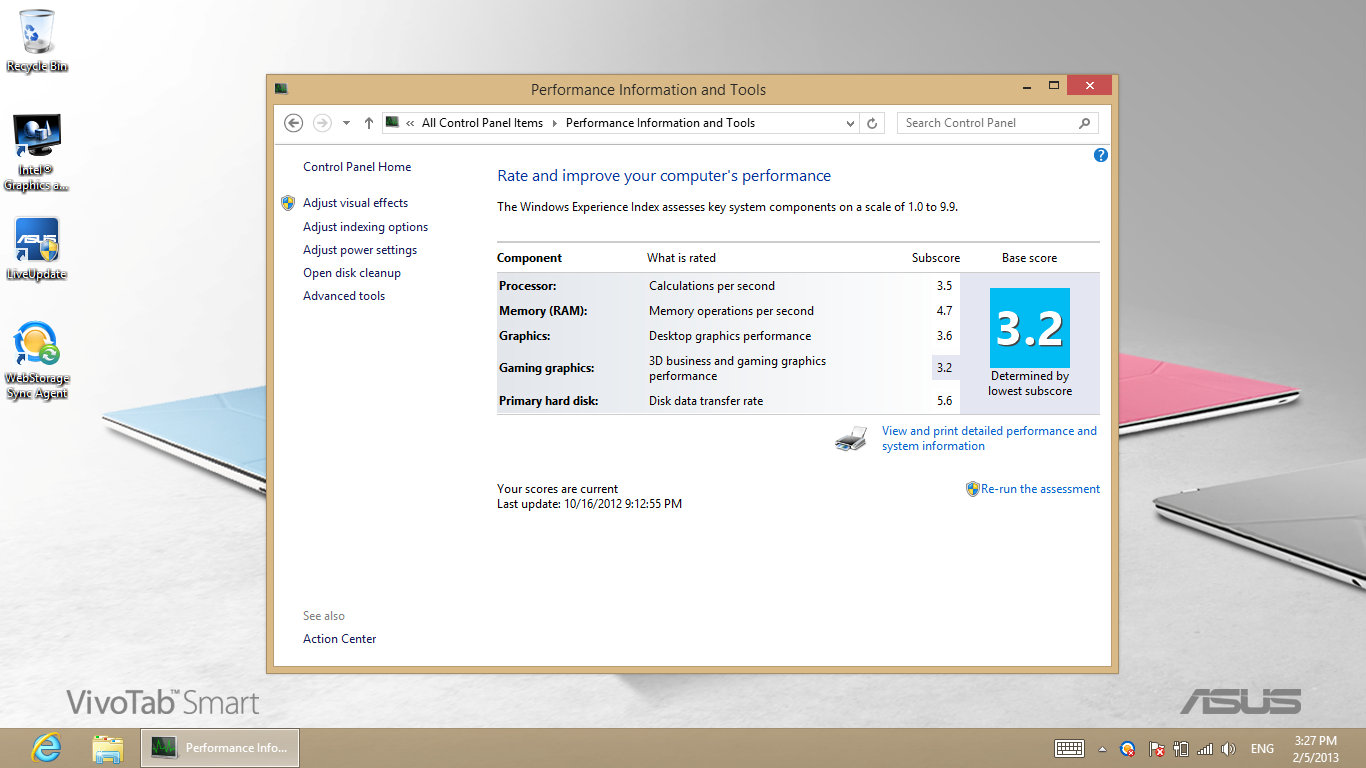Image resolution: width=1366 pixels, height=768 pixels.
Task: Click the WebStorage sync tray icon
Action: [x=1127, y=748]
